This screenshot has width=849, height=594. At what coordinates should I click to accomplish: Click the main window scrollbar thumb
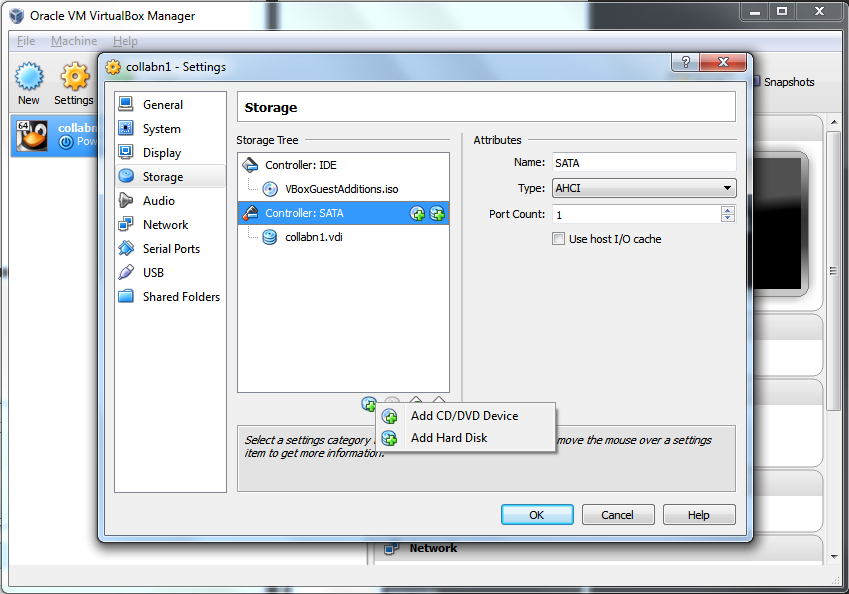(834, 269)
